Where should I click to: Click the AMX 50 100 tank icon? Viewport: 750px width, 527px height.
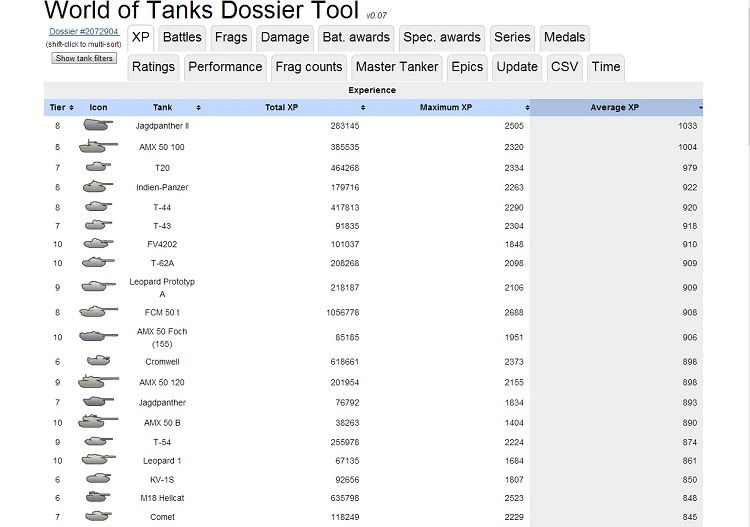[98, 146]
